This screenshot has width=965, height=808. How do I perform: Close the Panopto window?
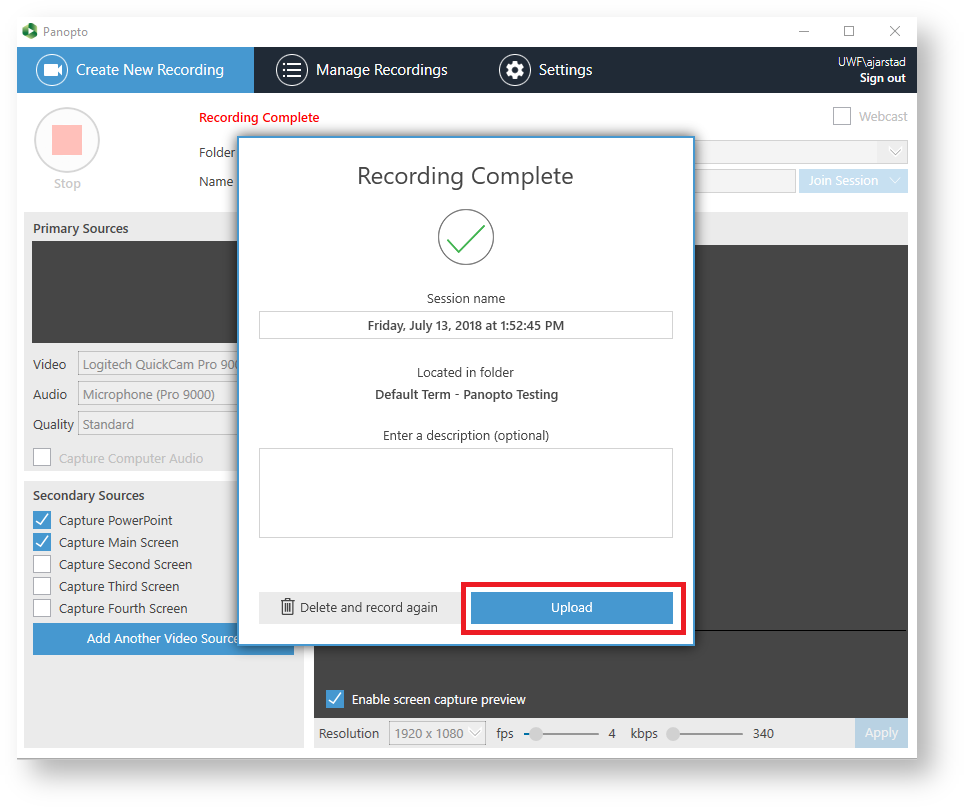click(895, 31)
